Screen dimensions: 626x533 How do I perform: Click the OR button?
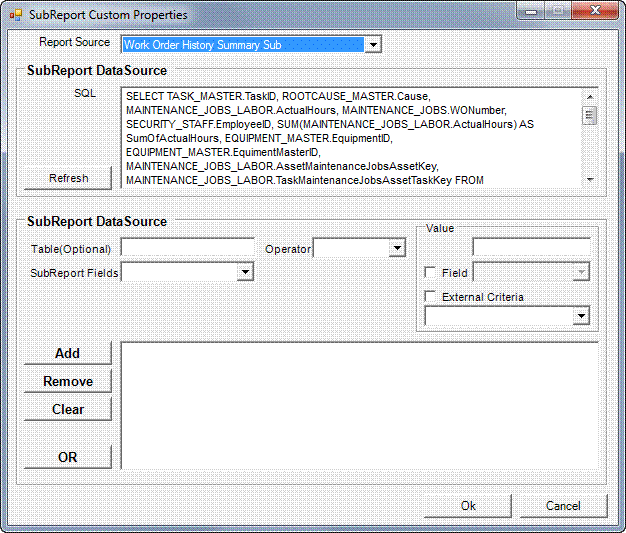(x=68, y=457)
